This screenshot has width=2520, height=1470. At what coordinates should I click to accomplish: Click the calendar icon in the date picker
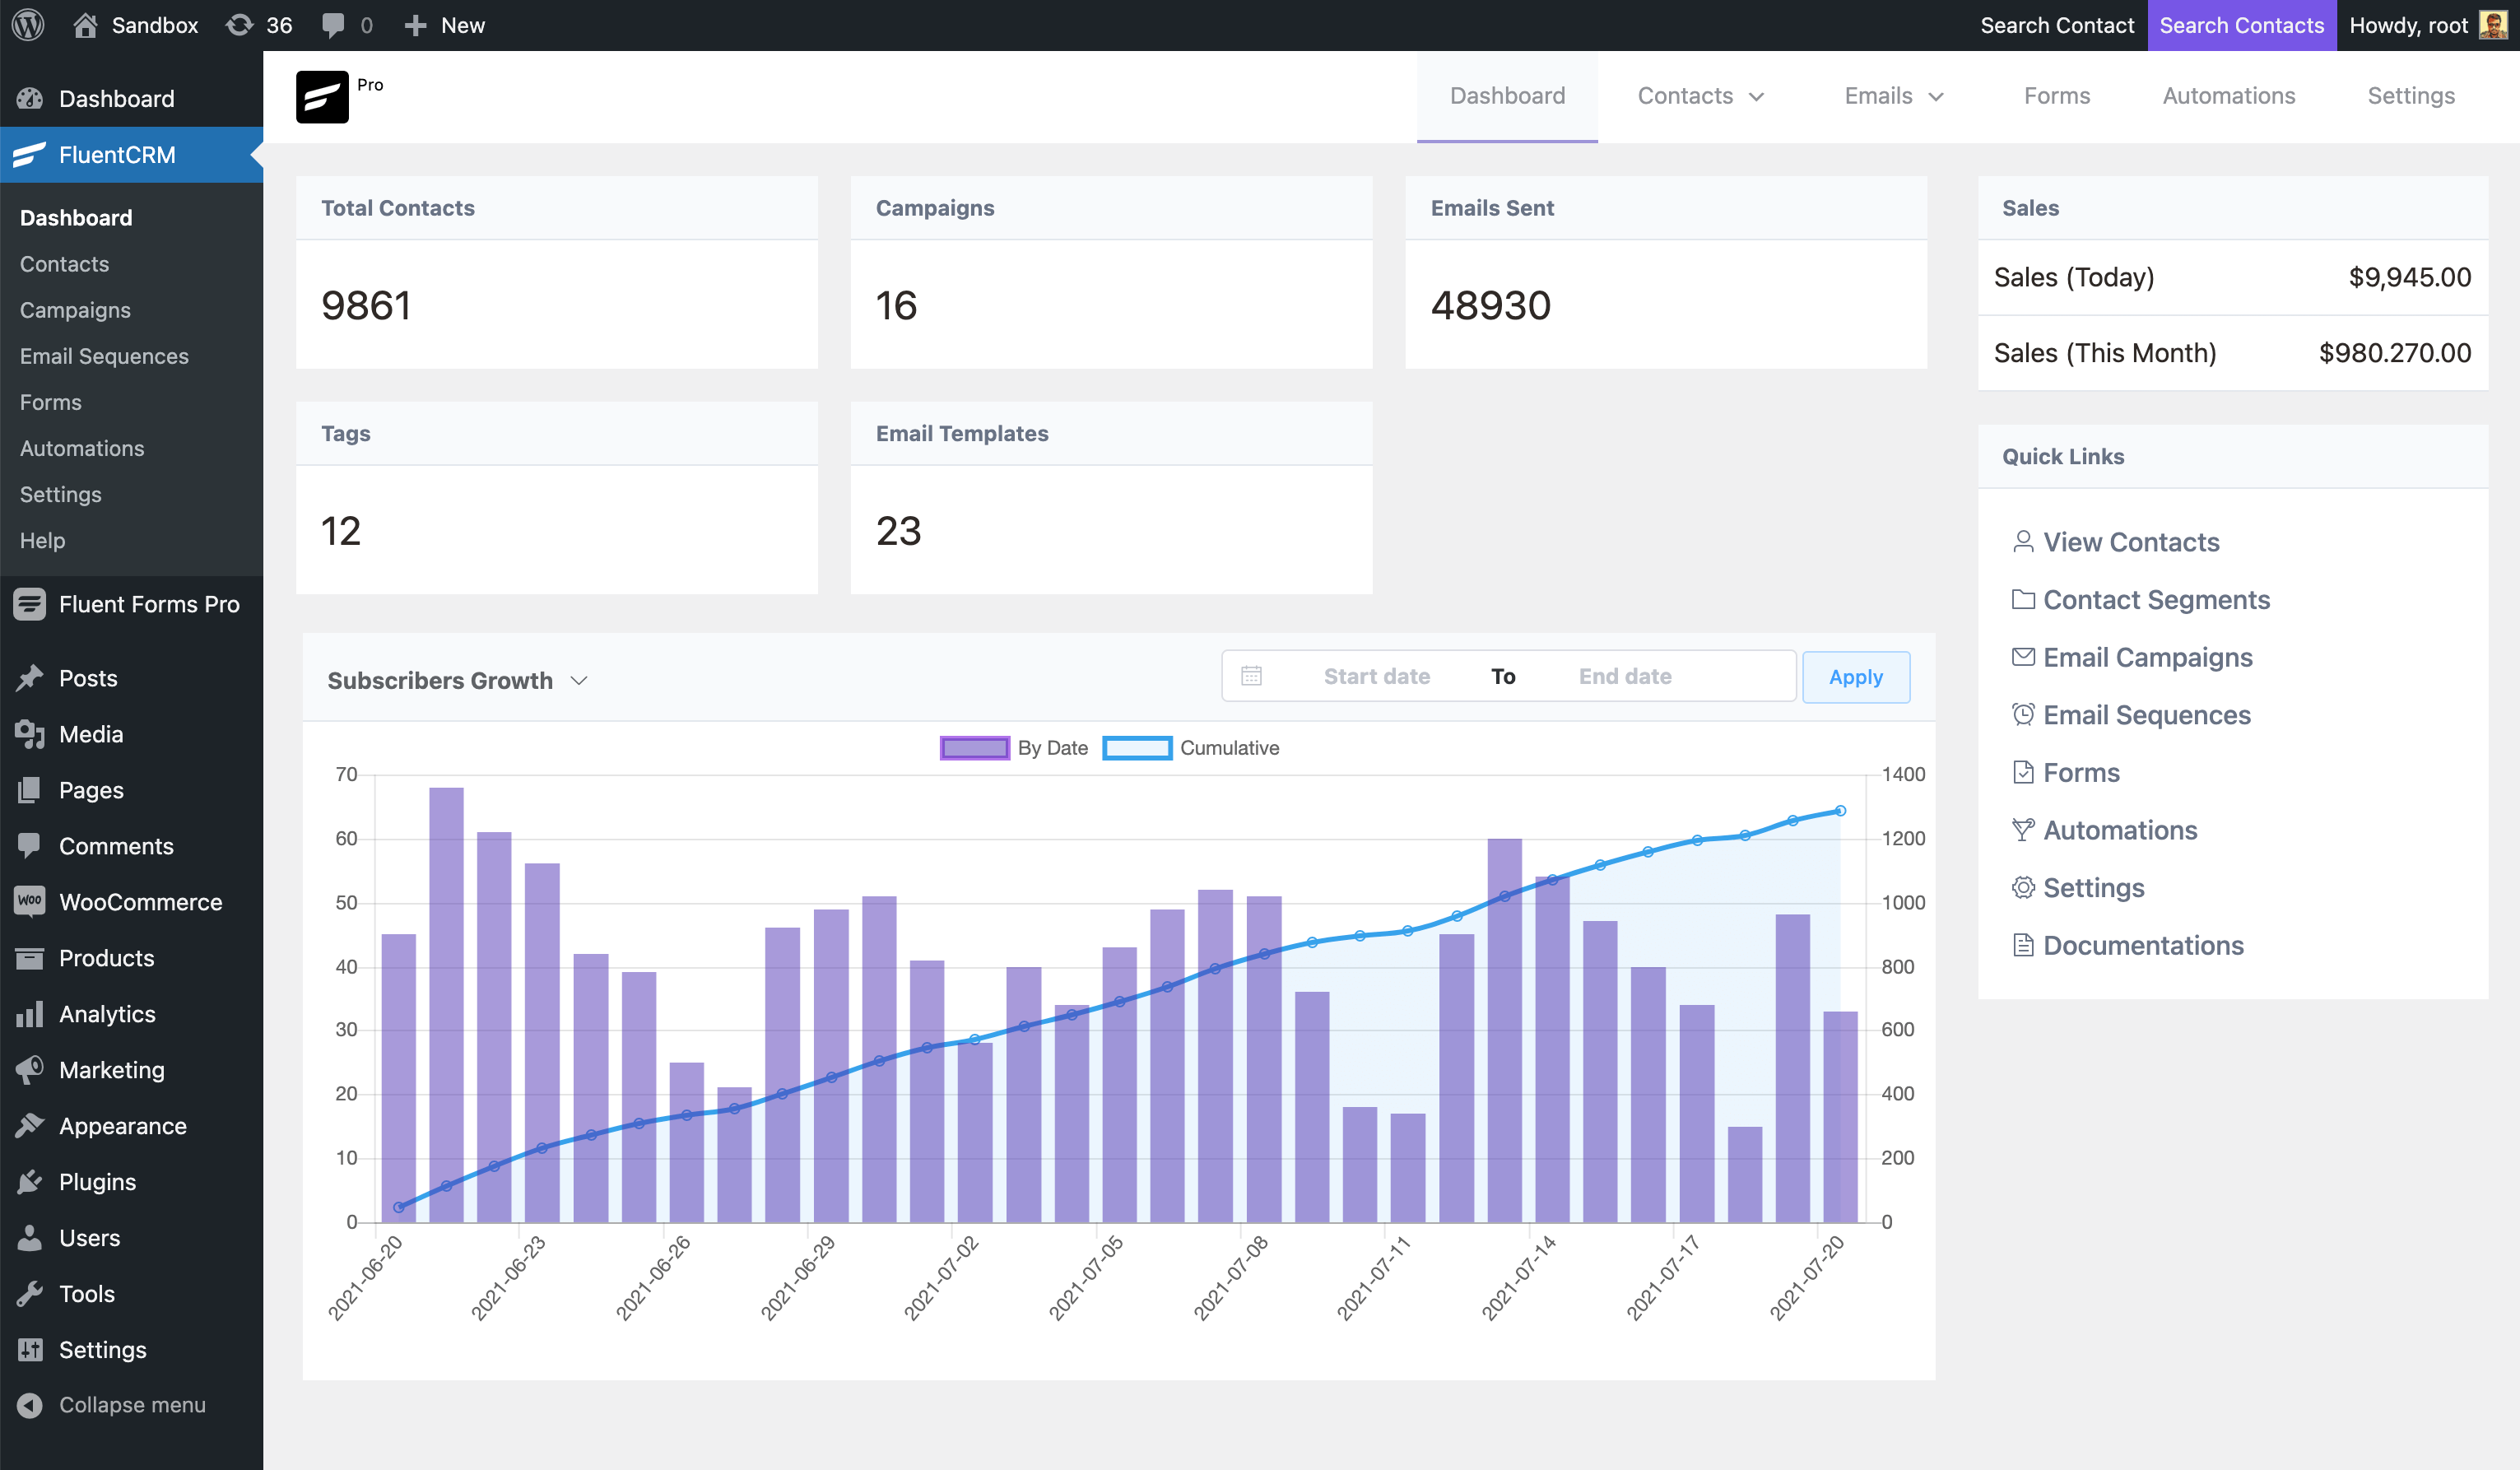click(x=1253, y=676)
